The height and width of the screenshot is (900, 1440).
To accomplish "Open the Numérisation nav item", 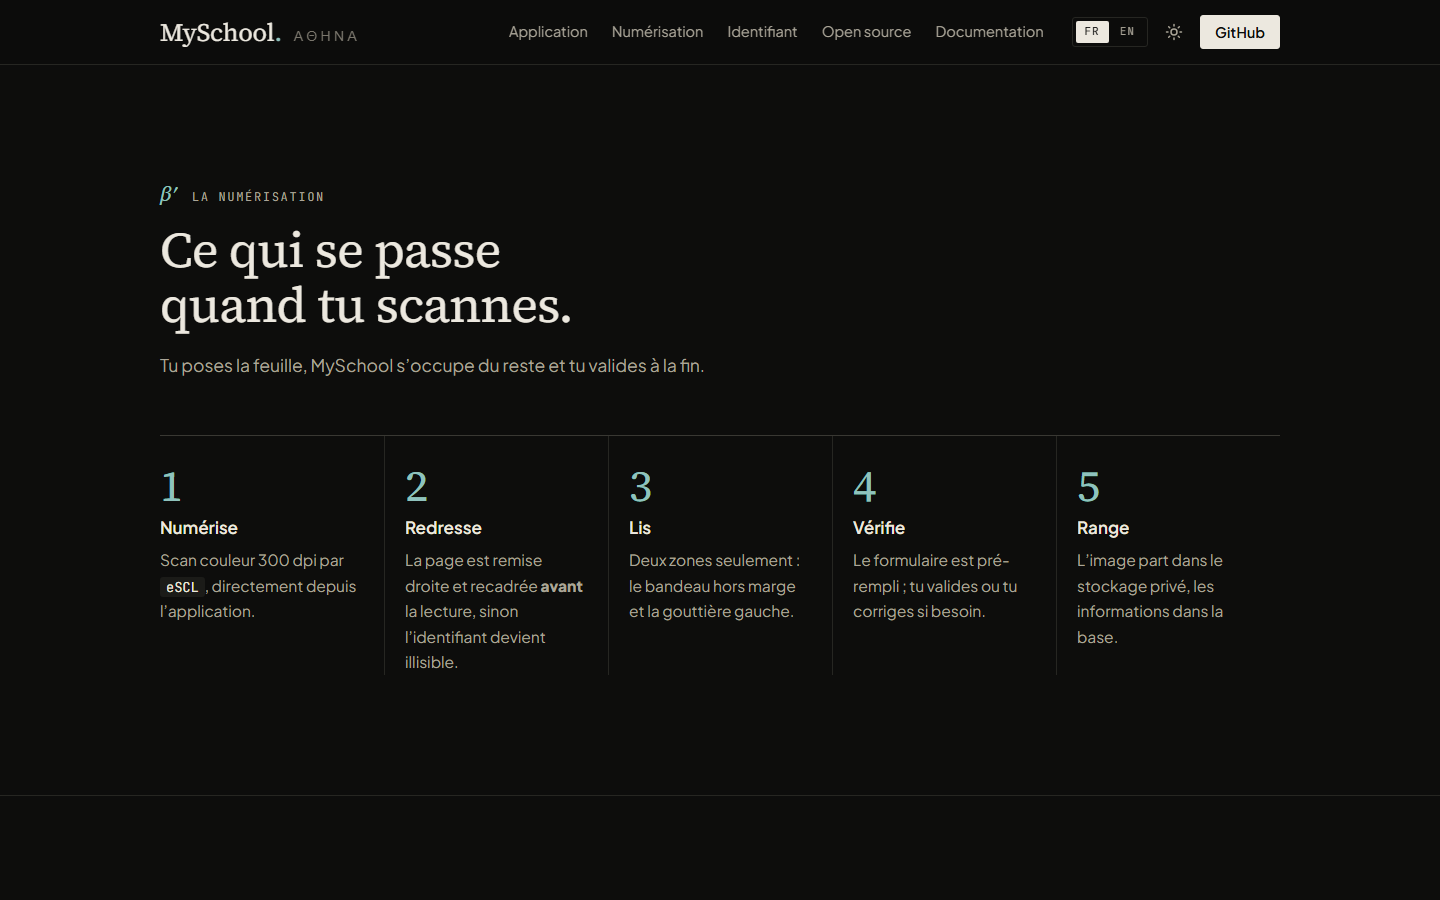I will (657, 32).
